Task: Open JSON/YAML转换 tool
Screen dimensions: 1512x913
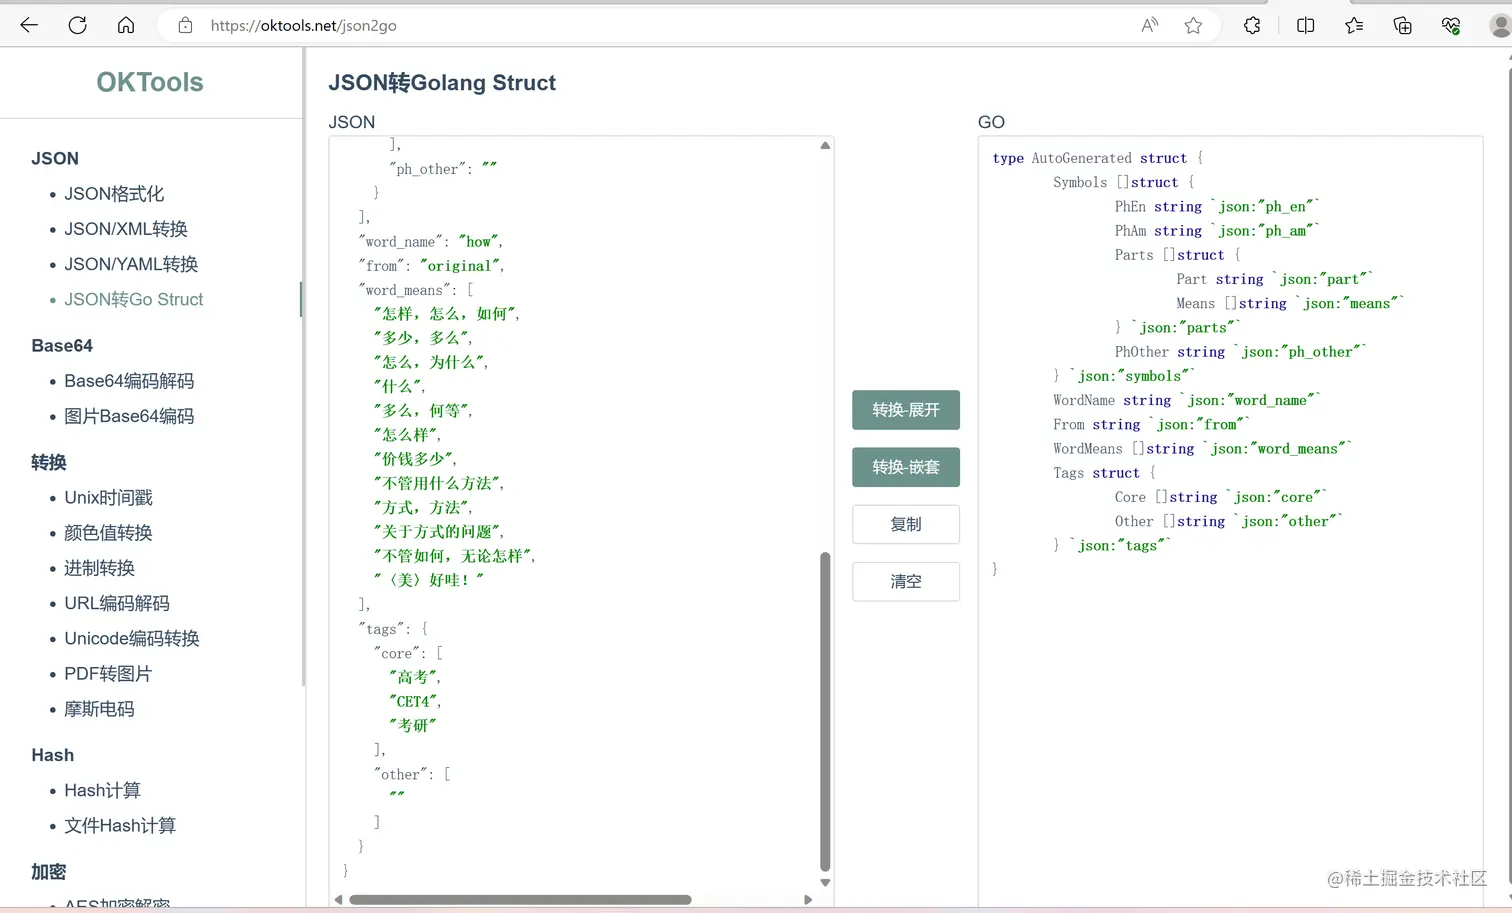Action: [x=131, y=264]
